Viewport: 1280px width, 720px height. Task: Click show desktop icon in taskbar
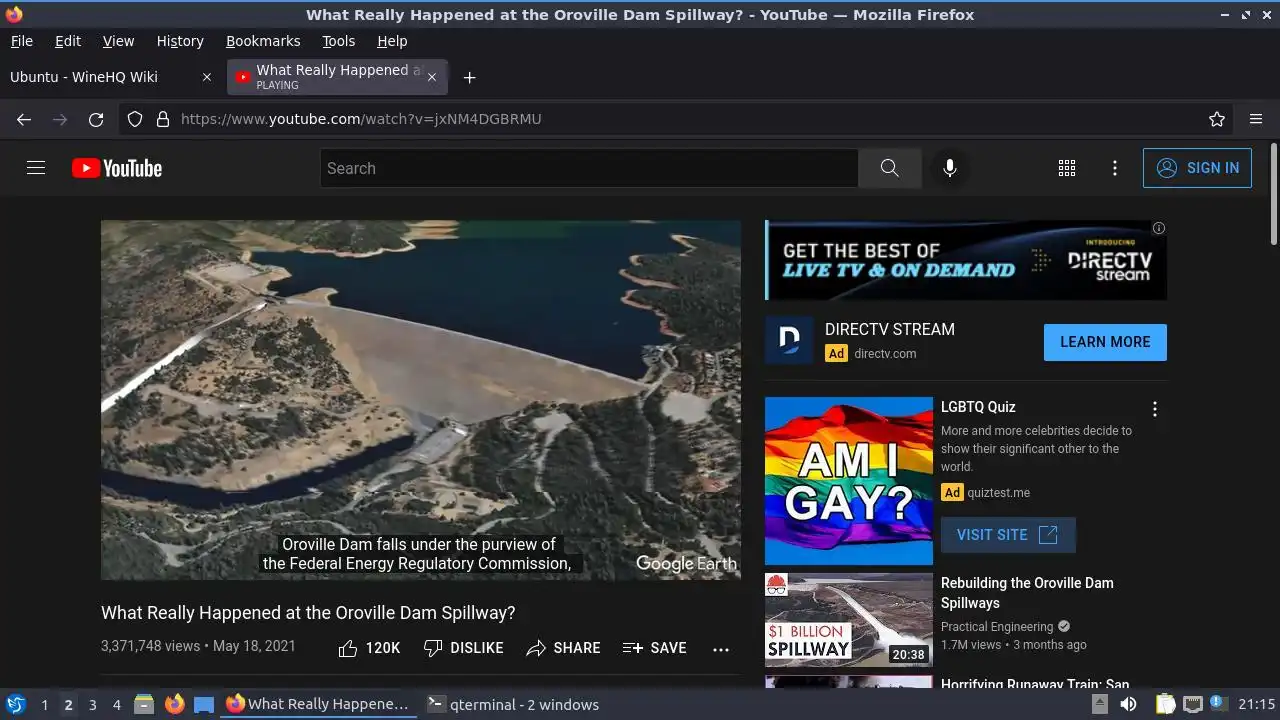click(x=204, y=704)
